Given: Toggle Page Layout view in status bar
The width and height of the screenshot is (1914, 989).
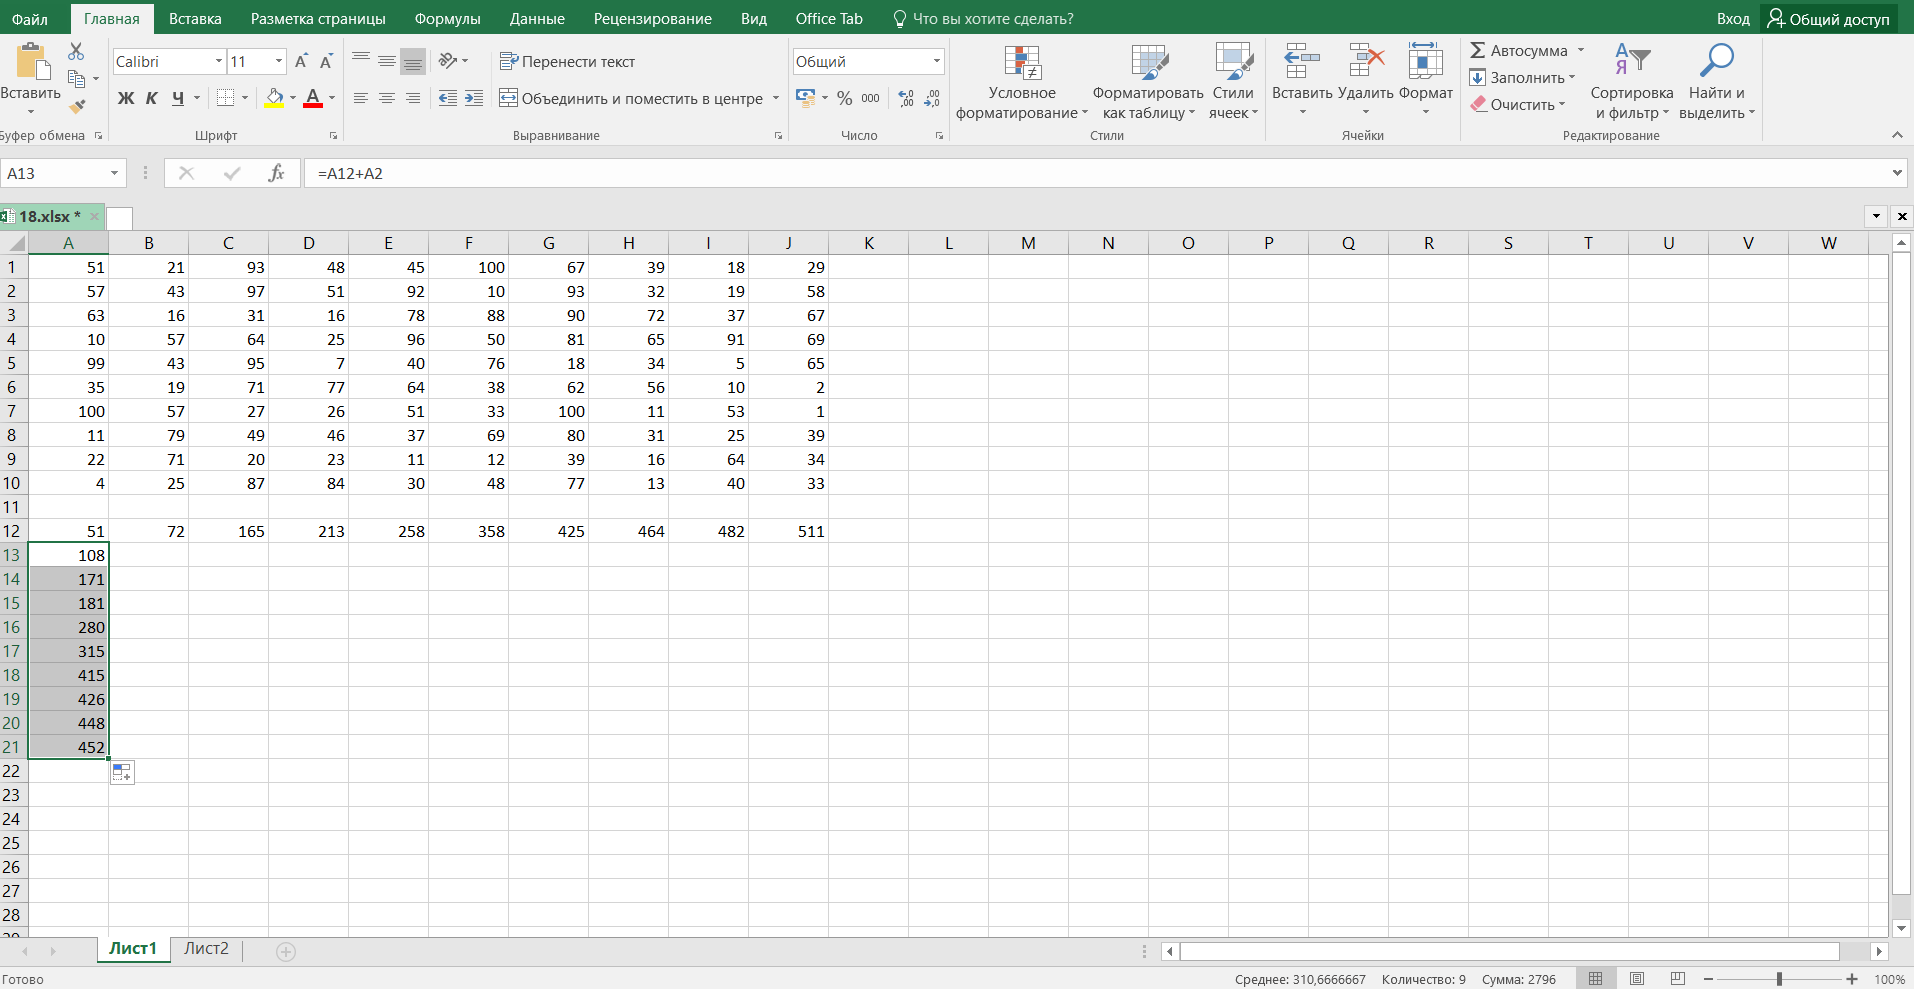Looking at the screenshot, I should click(x=1637, y=979).
